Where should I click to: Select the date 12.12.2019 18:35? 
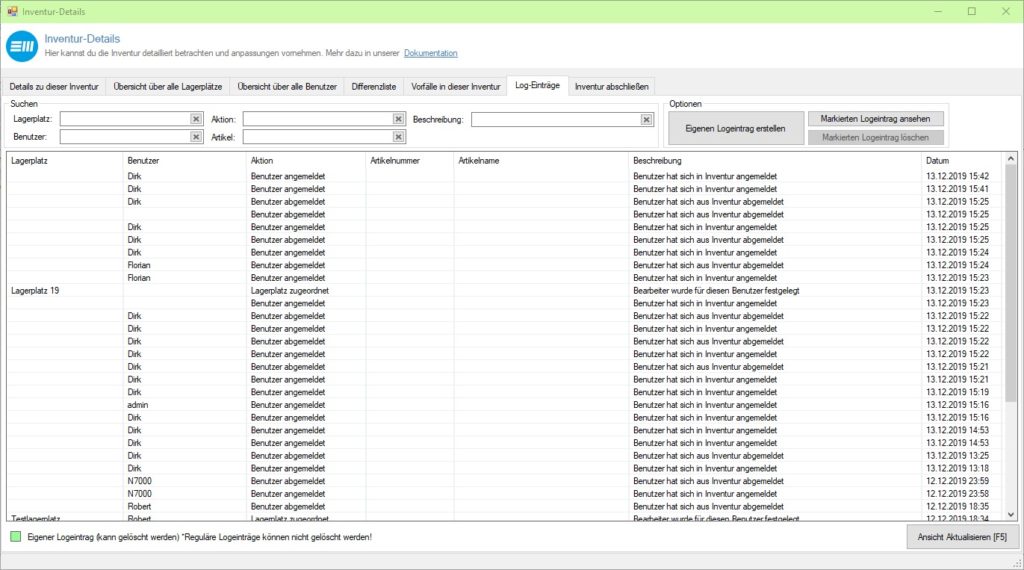(x=957, y=507)
